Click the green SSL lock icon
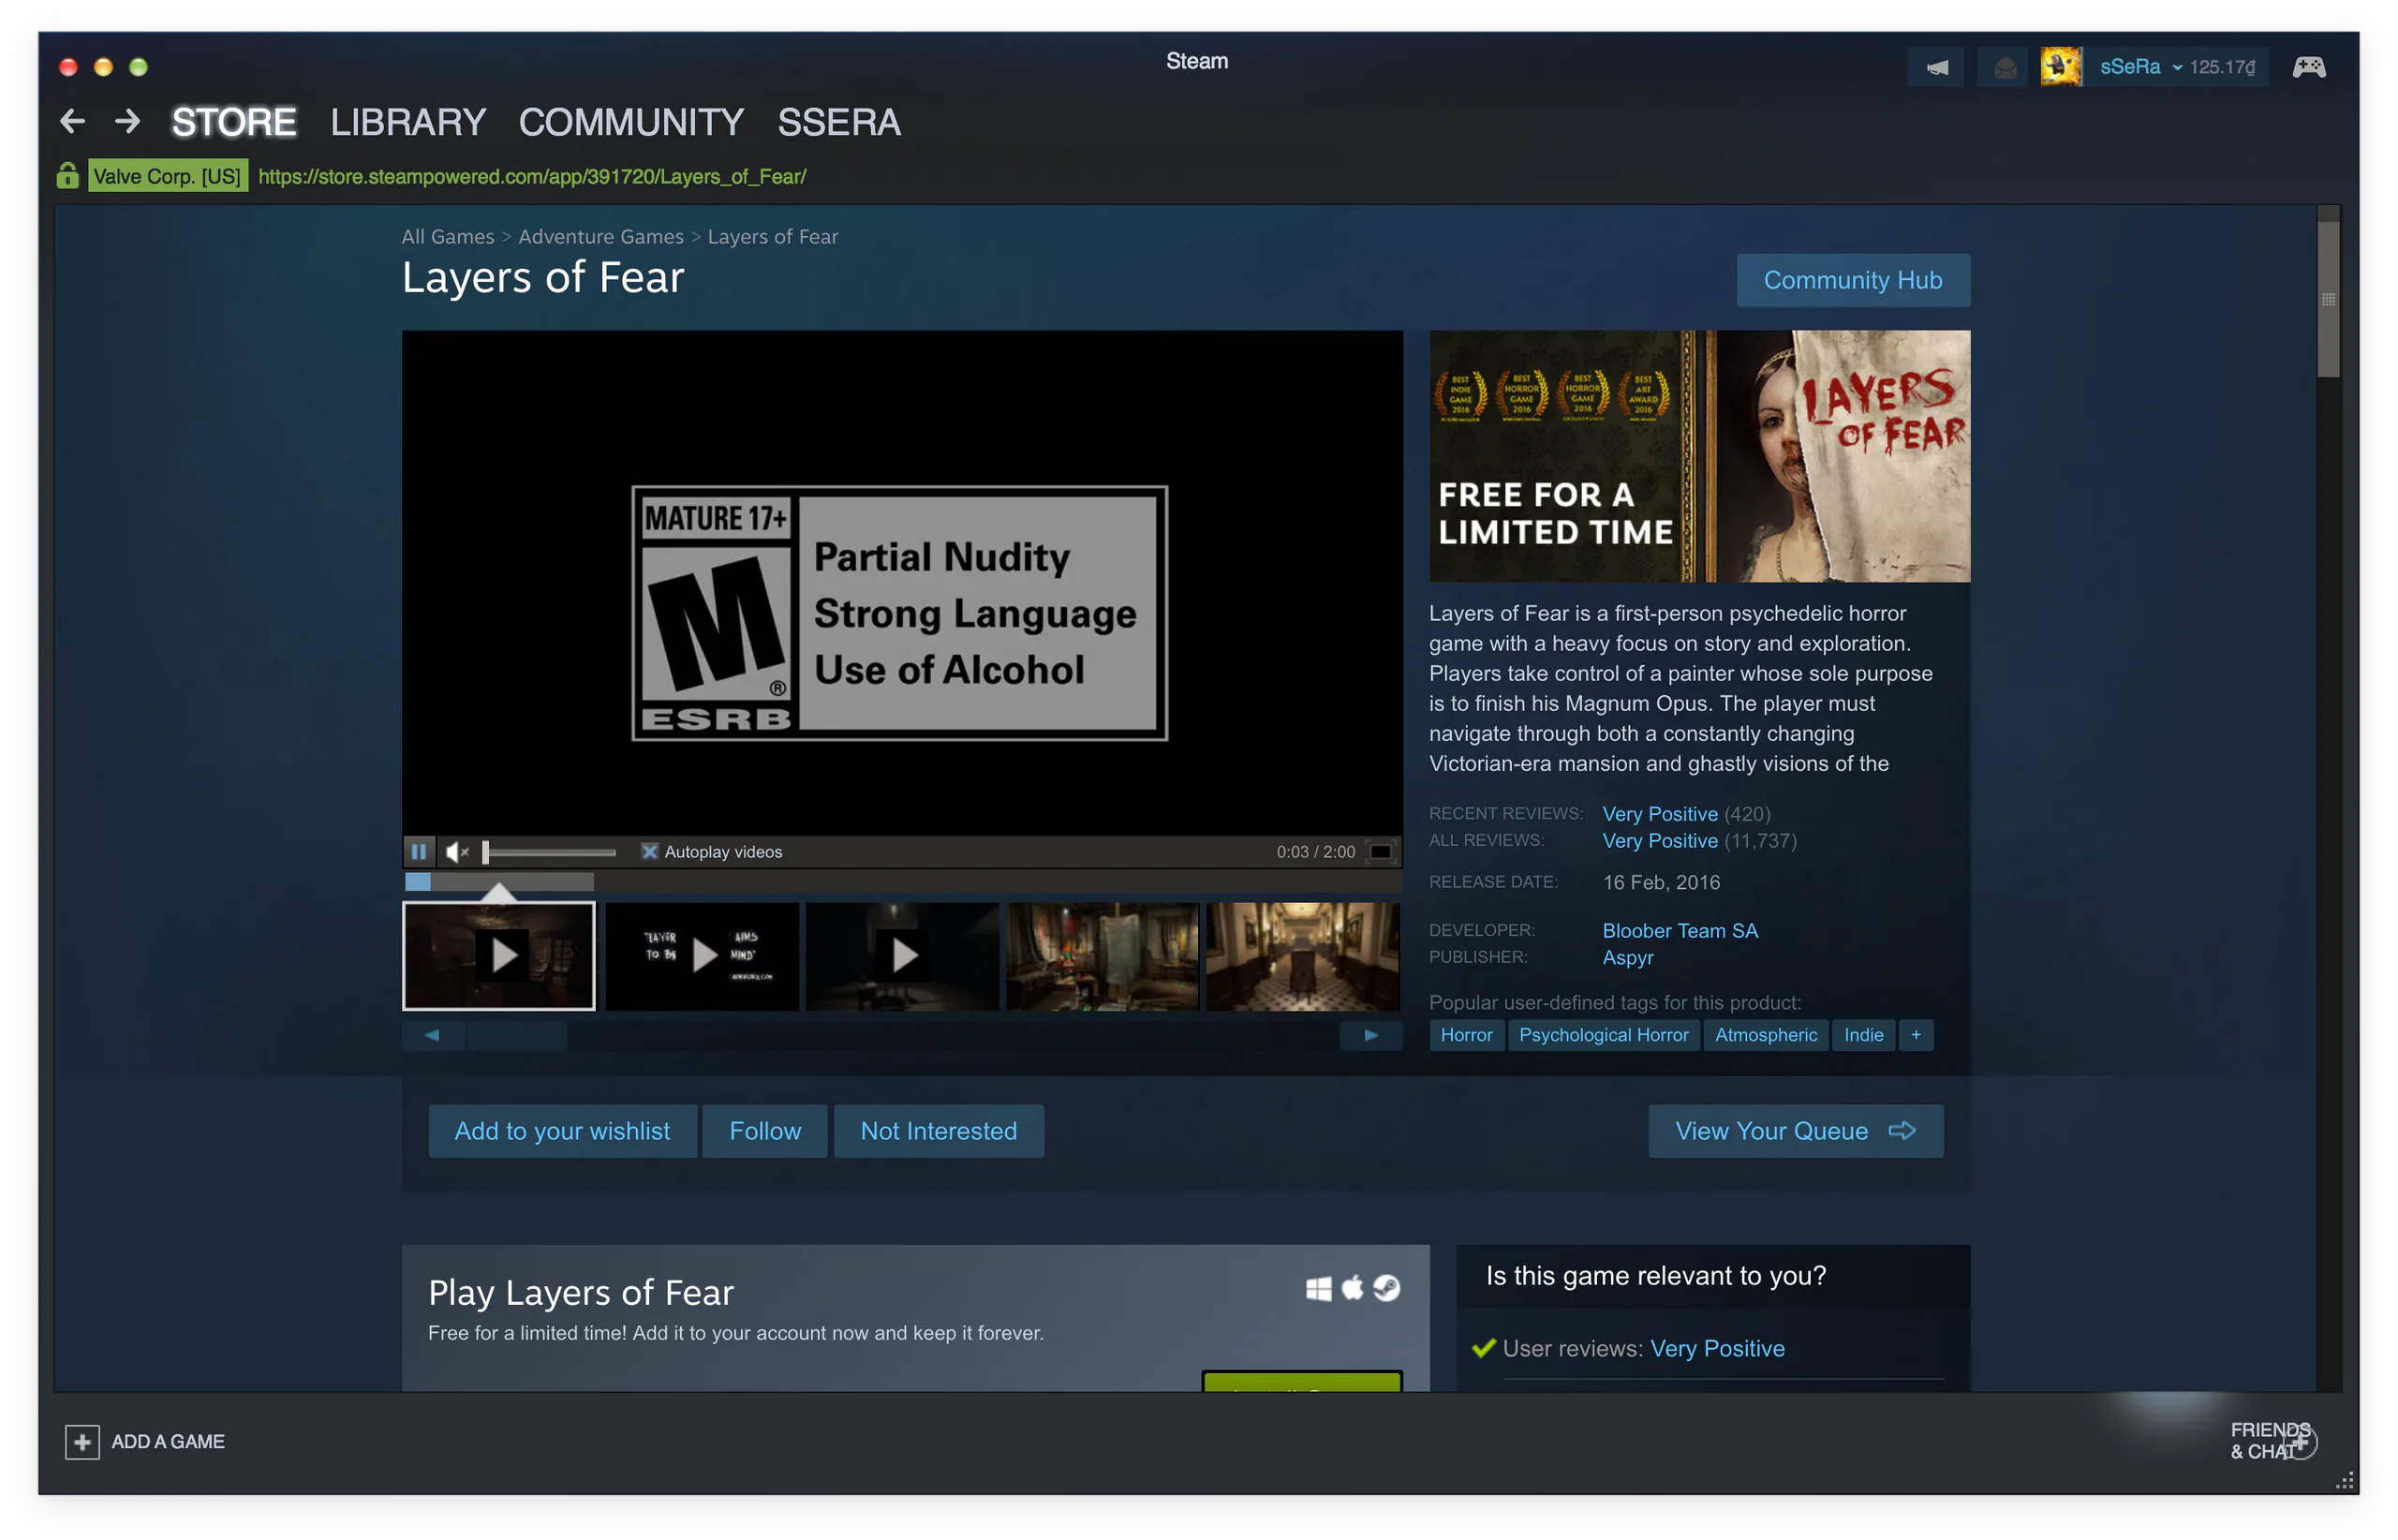Screen dimensions: 2398x1540 coord(67,176)
